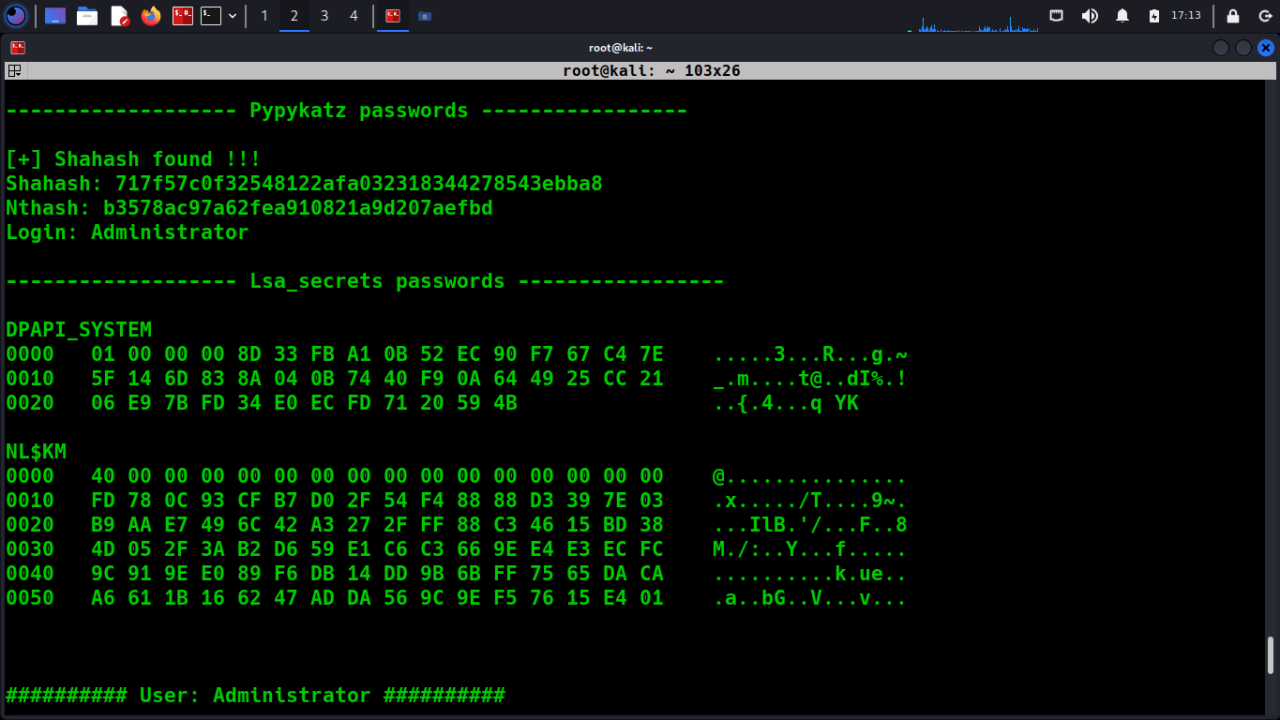Check the battery indicator icon

(x=1155, y=15)
